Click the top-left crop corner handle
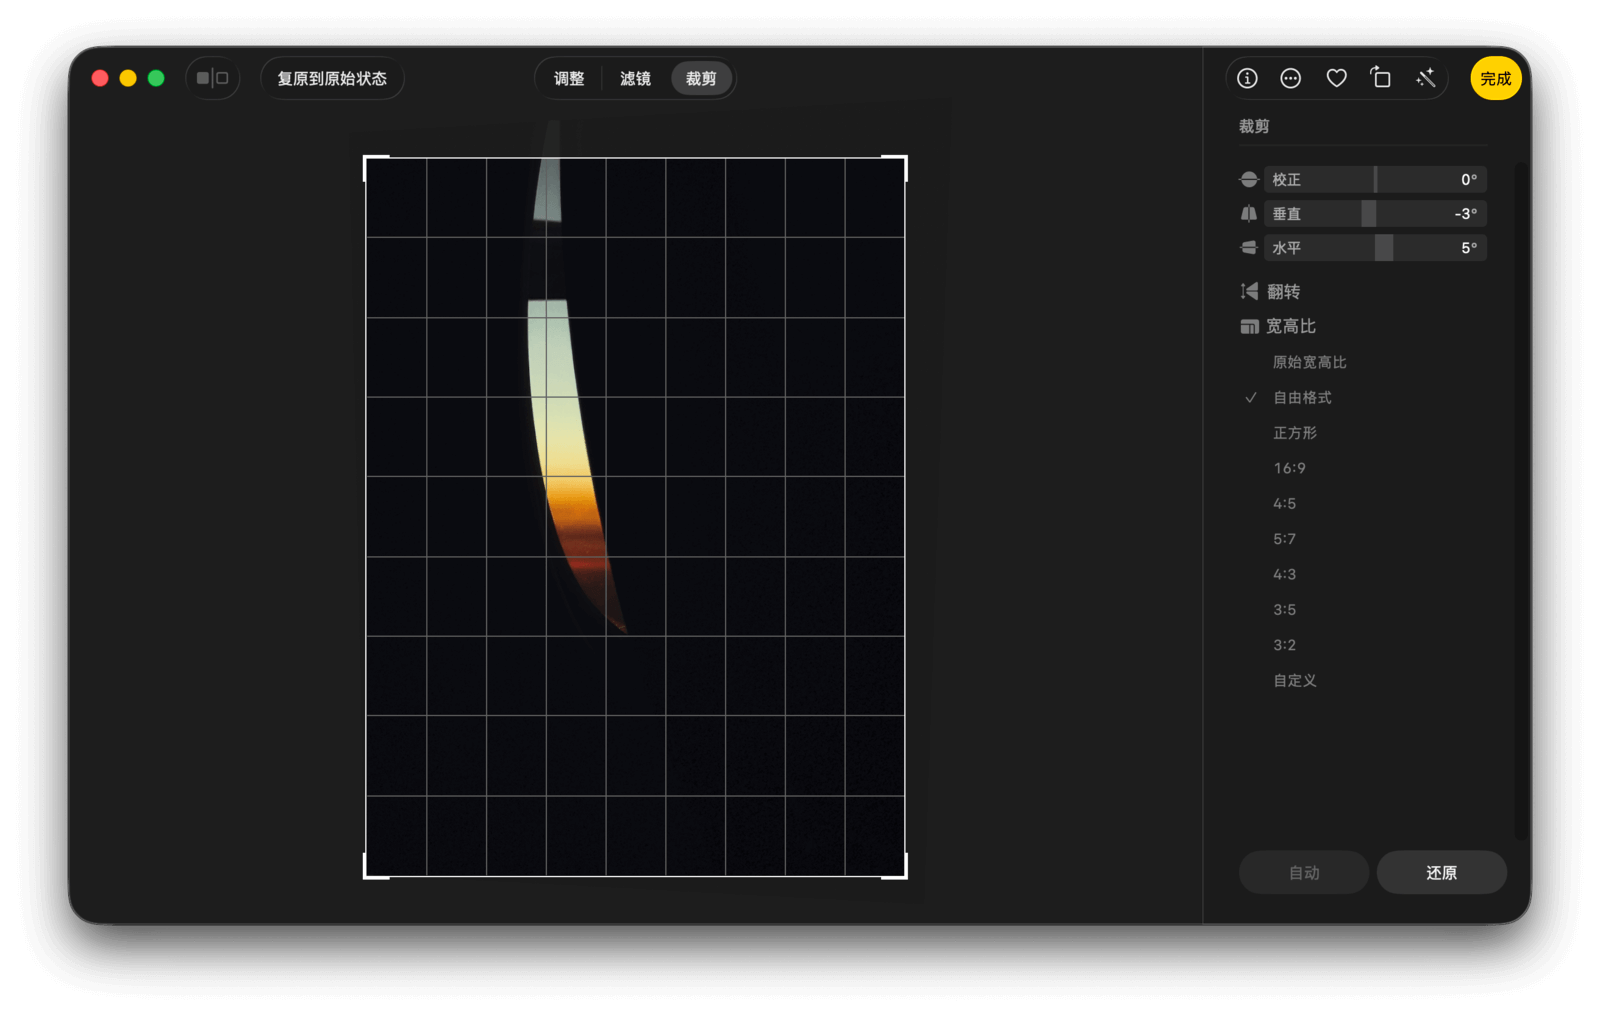The height and width of the screenshot is (1015, 1600). tap(366, 158)
